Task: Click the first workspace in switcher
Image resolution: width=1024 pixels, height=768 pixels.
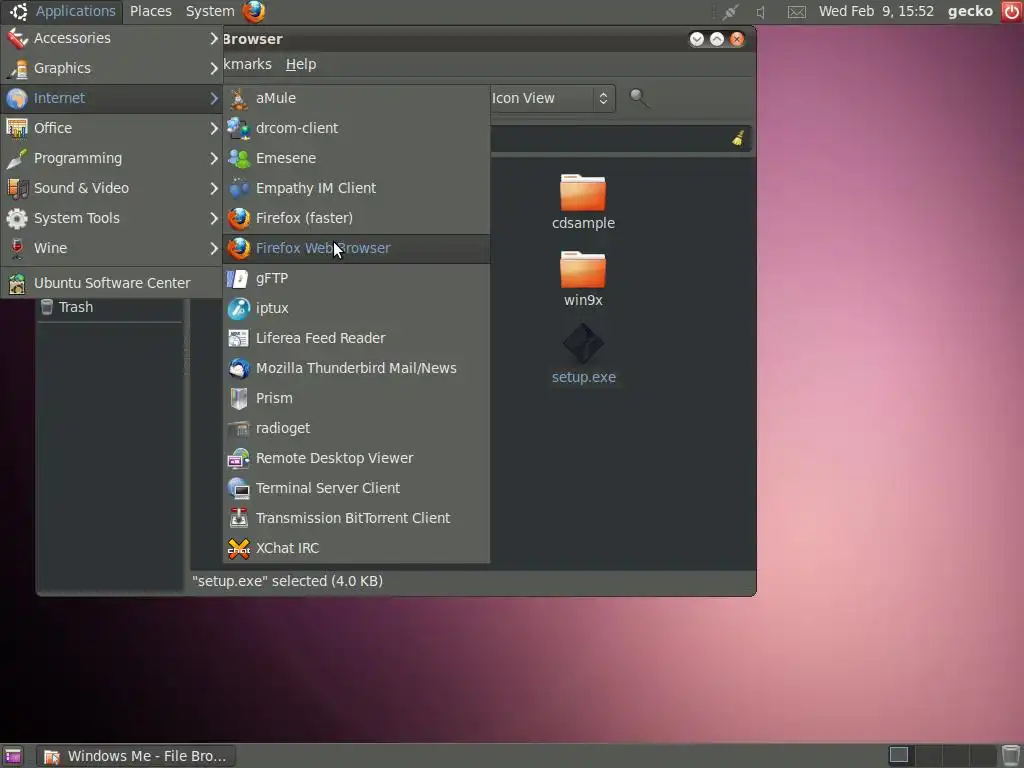Action: (899, 755)
